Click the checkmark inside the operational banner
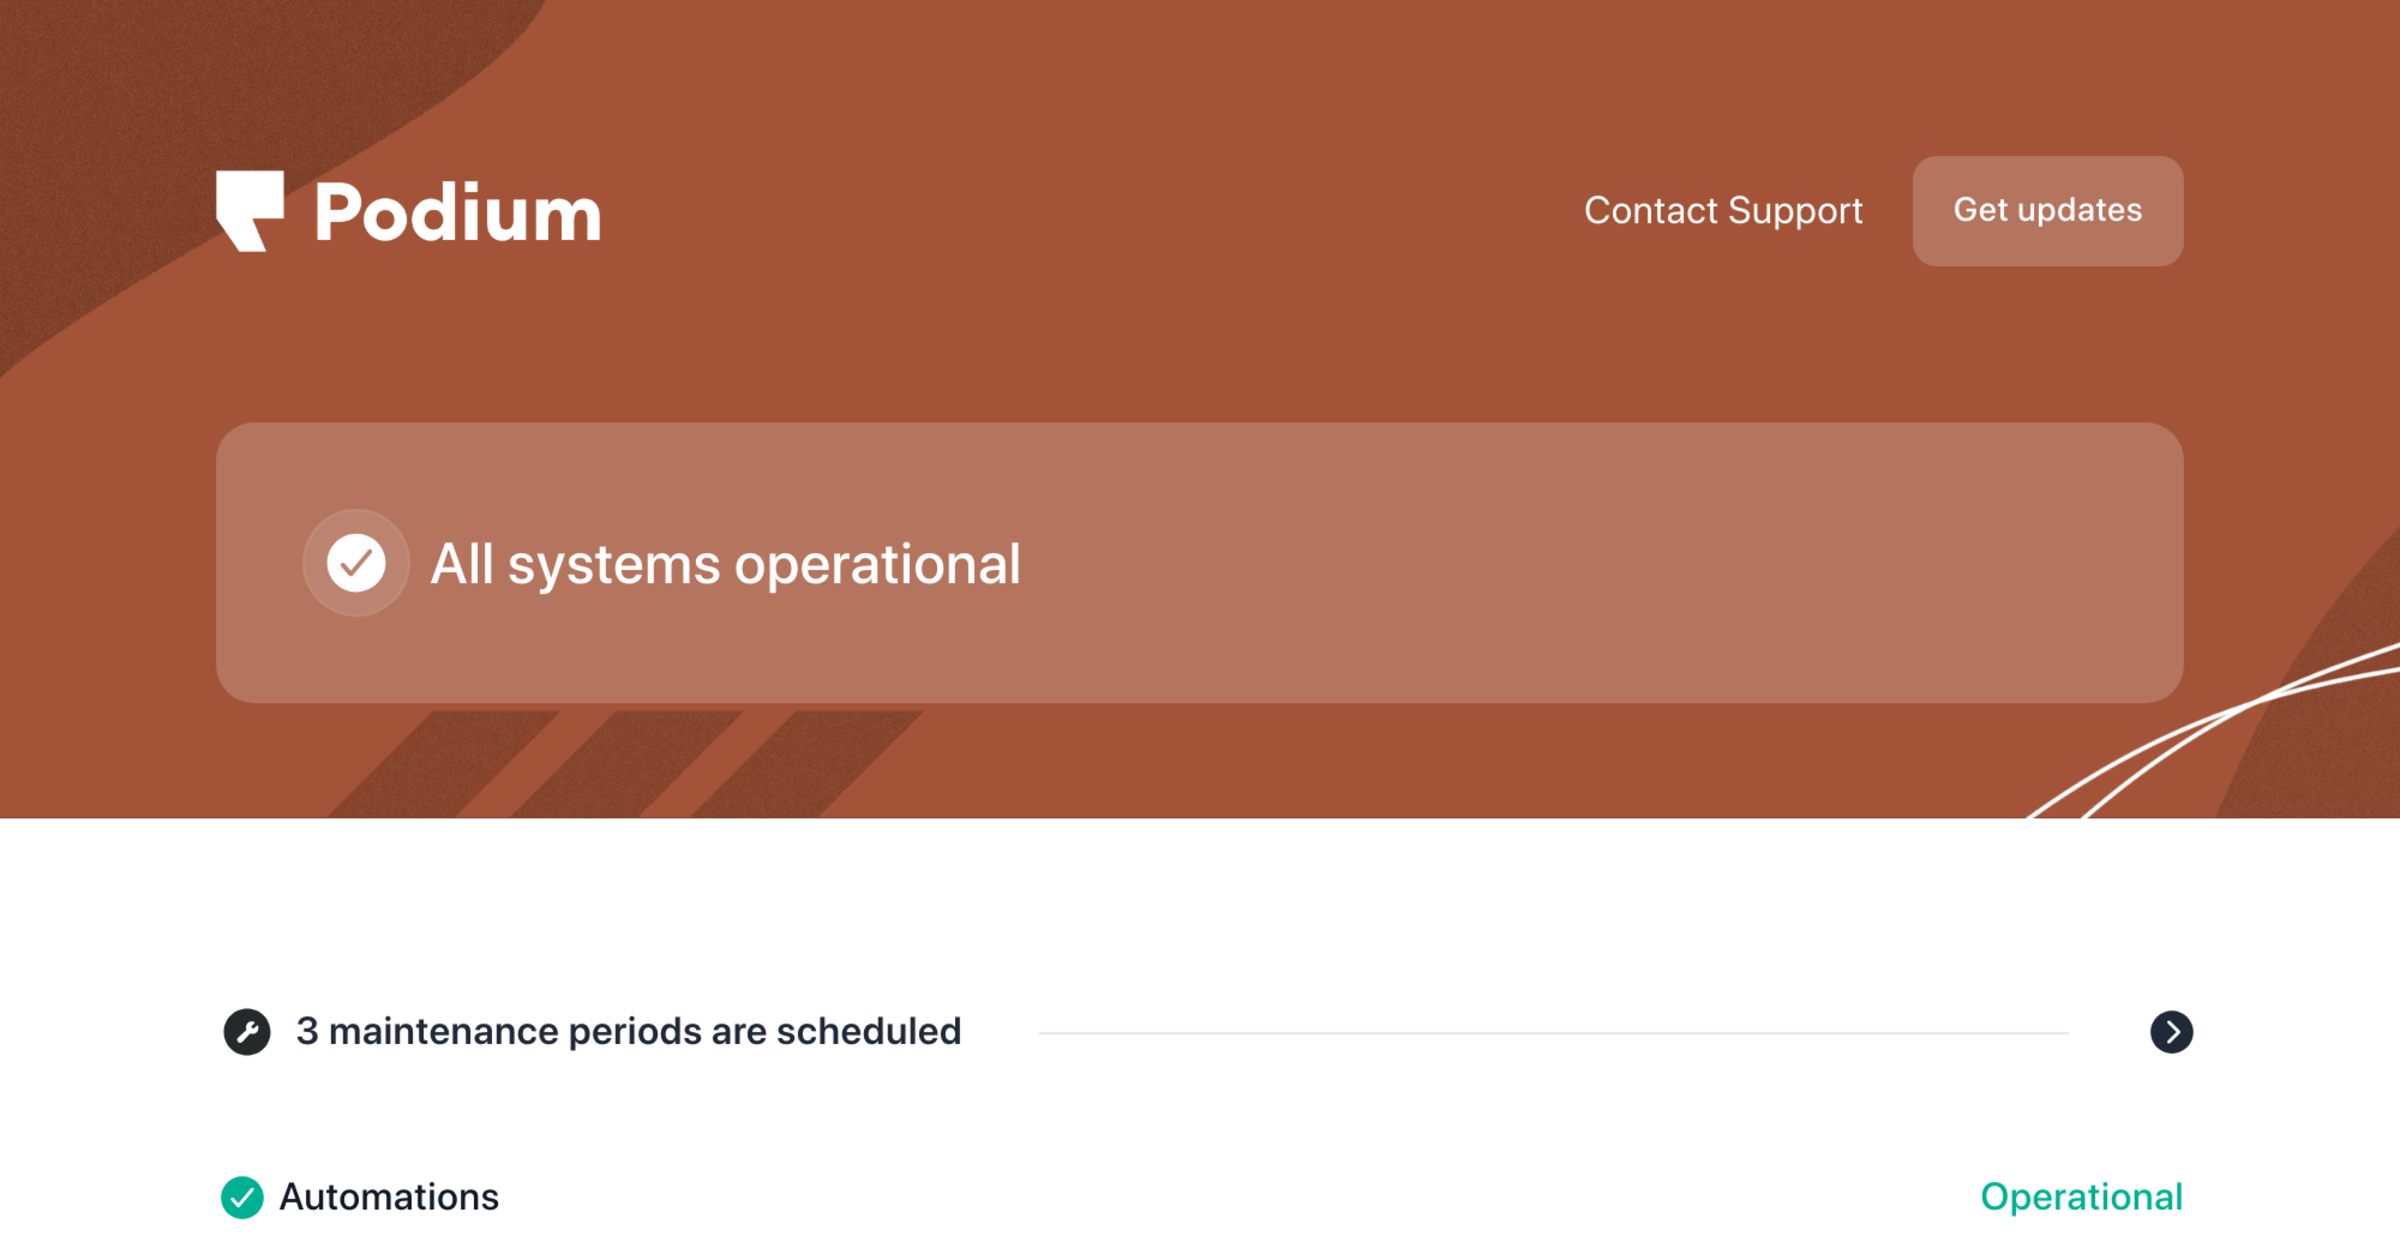The width and height of the screenshot is (2400, 1260). click(355, 563)
